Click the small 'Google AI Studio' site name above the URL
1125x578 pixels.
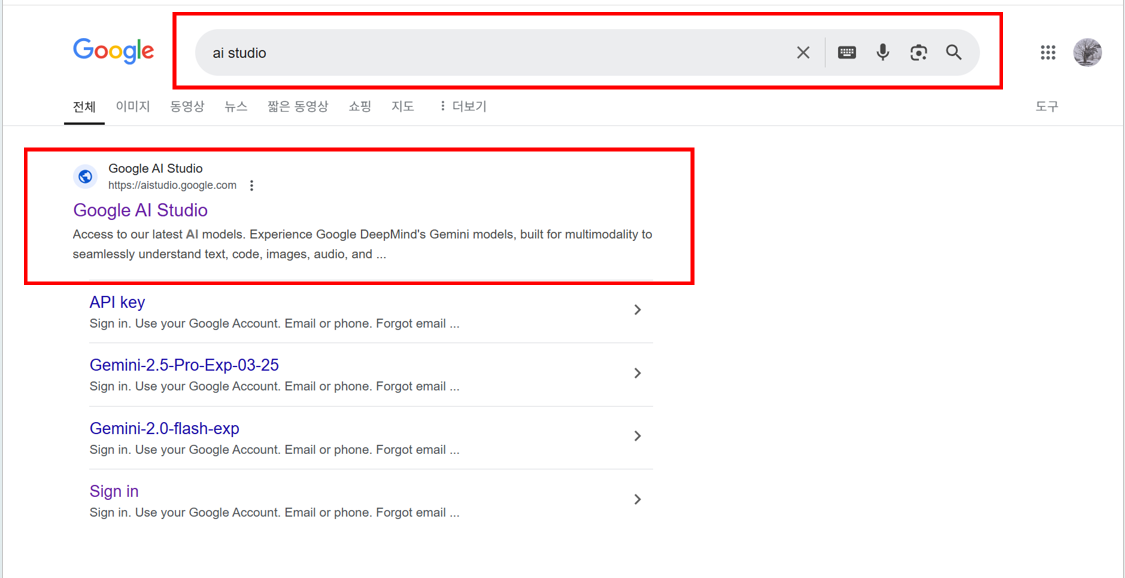[x=156, y=169]
